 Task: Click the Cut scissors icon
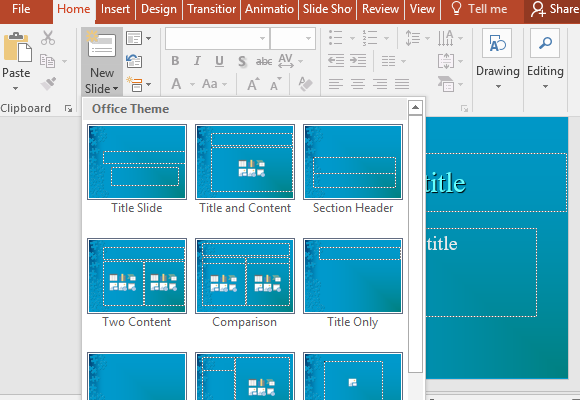tap(48, 38)
